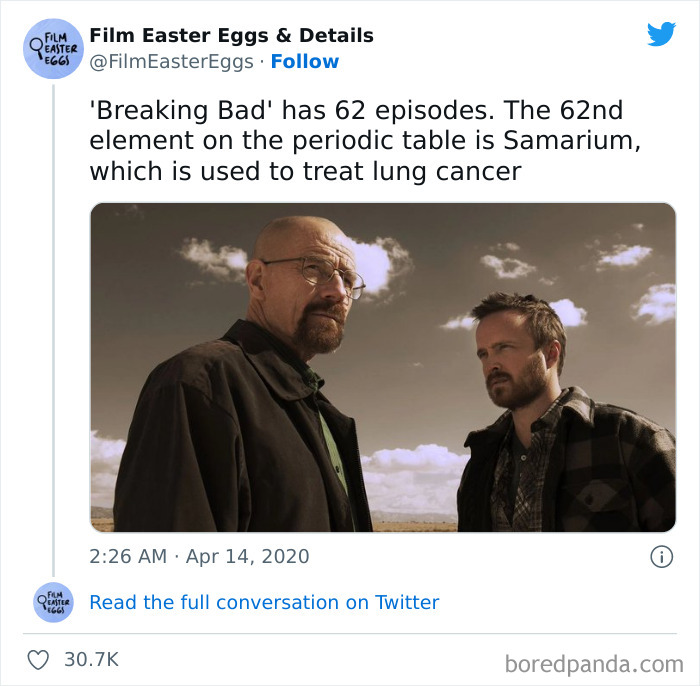Click the thread line connecting the avatars
This screenshot has width=700, height=686.
click(53, 330)
